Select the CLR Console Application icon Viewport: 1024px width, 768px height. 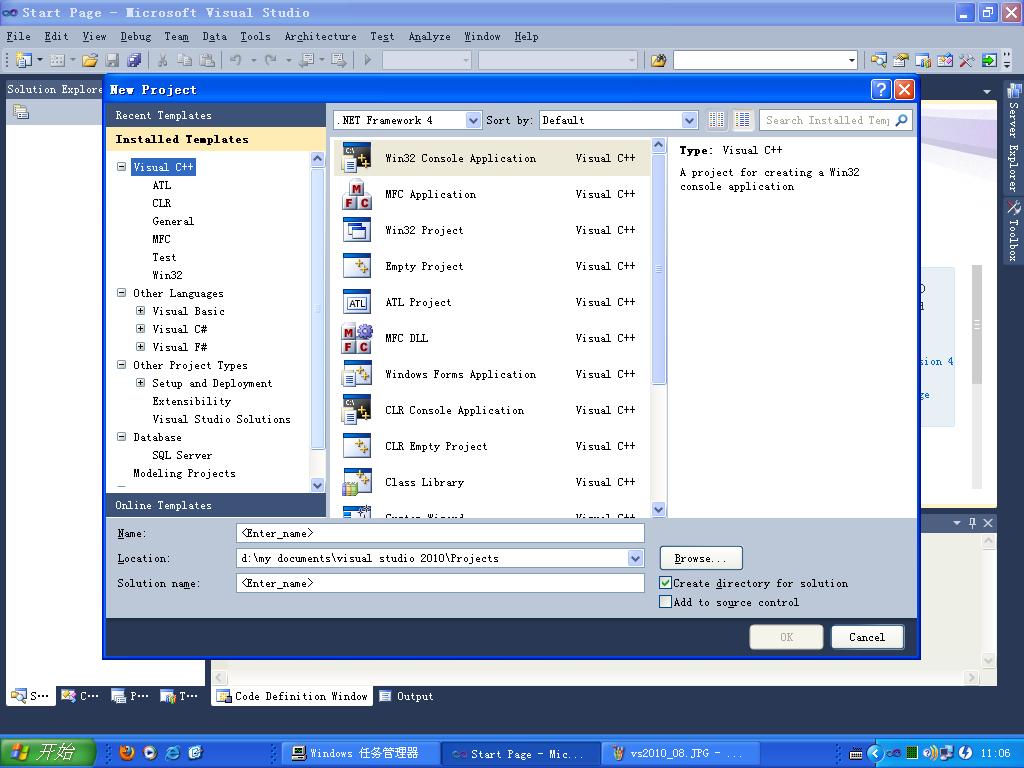pyautogui.click(x=357, y=410)
